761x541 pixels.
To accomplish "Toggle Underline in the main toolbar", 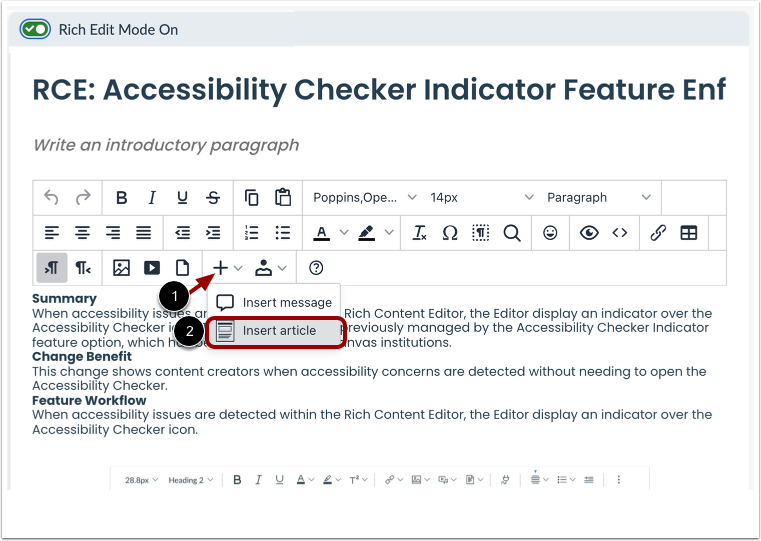I will pos(182,197).
